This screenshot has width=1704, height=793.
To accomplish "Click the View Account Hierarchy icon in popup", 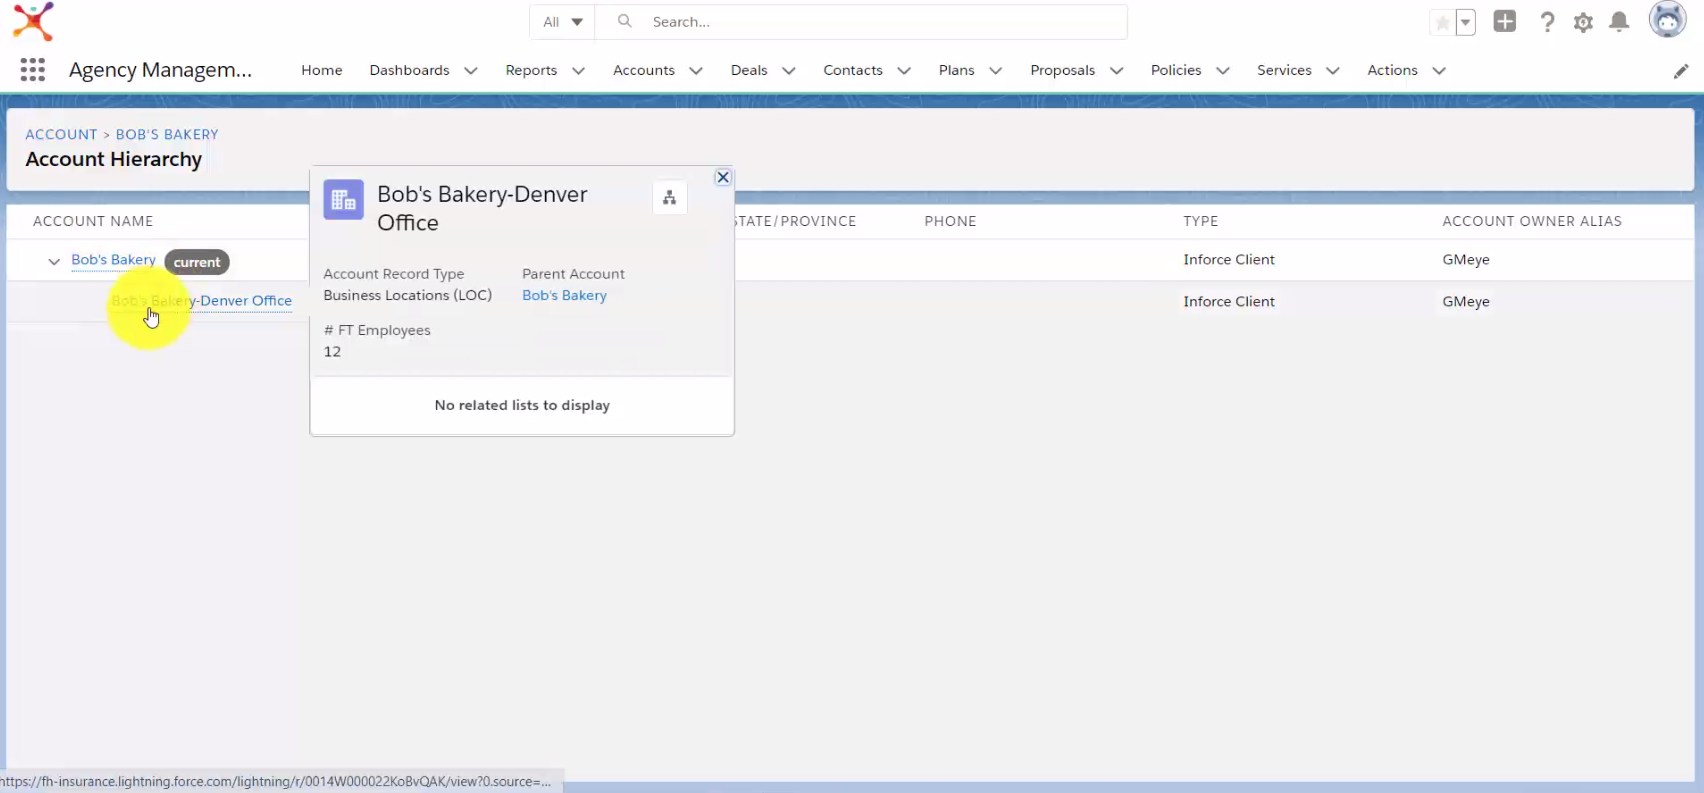I will (670, 198).
